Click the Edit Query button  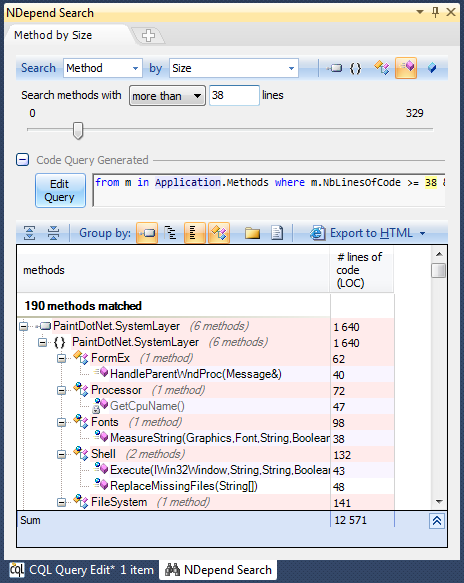[60, 190]
